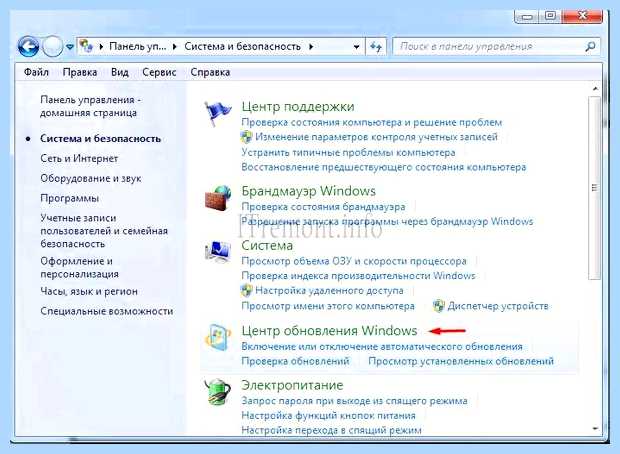
Task: Click 'Запрос пароля при выходе из спящего режима'
Action: (x=354, y=401)
